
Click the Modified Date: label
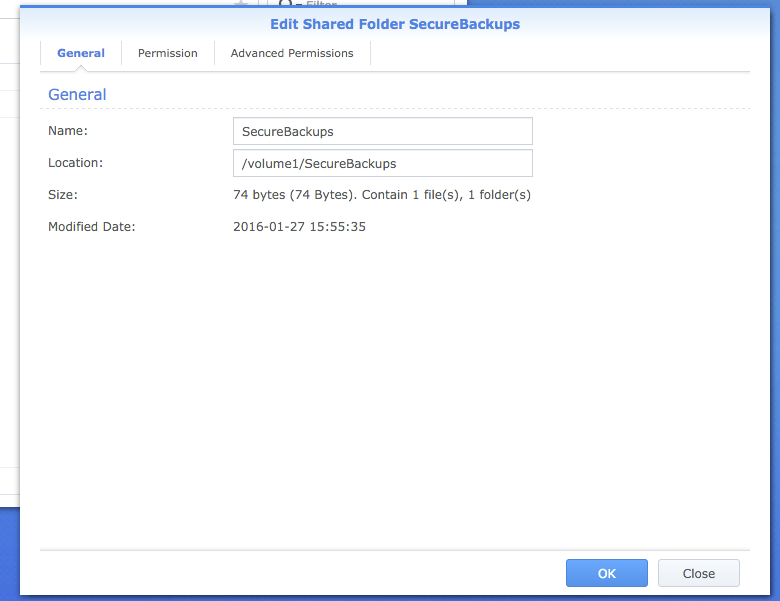pyautogui.click(x=92, y=227)
